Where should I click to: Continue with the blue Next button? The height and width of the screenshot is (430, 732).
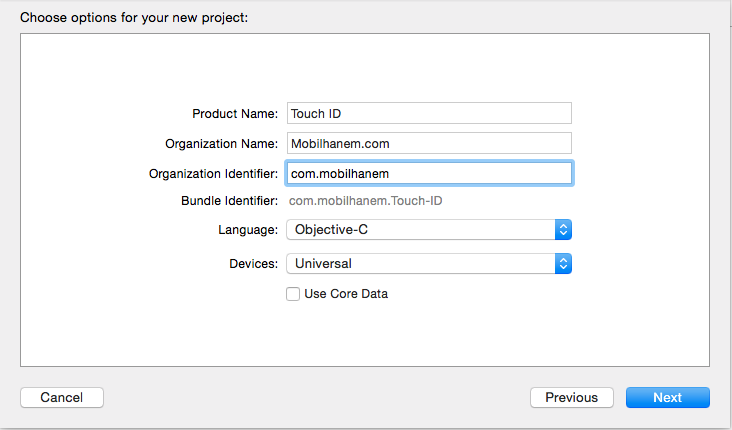(668, 397)
